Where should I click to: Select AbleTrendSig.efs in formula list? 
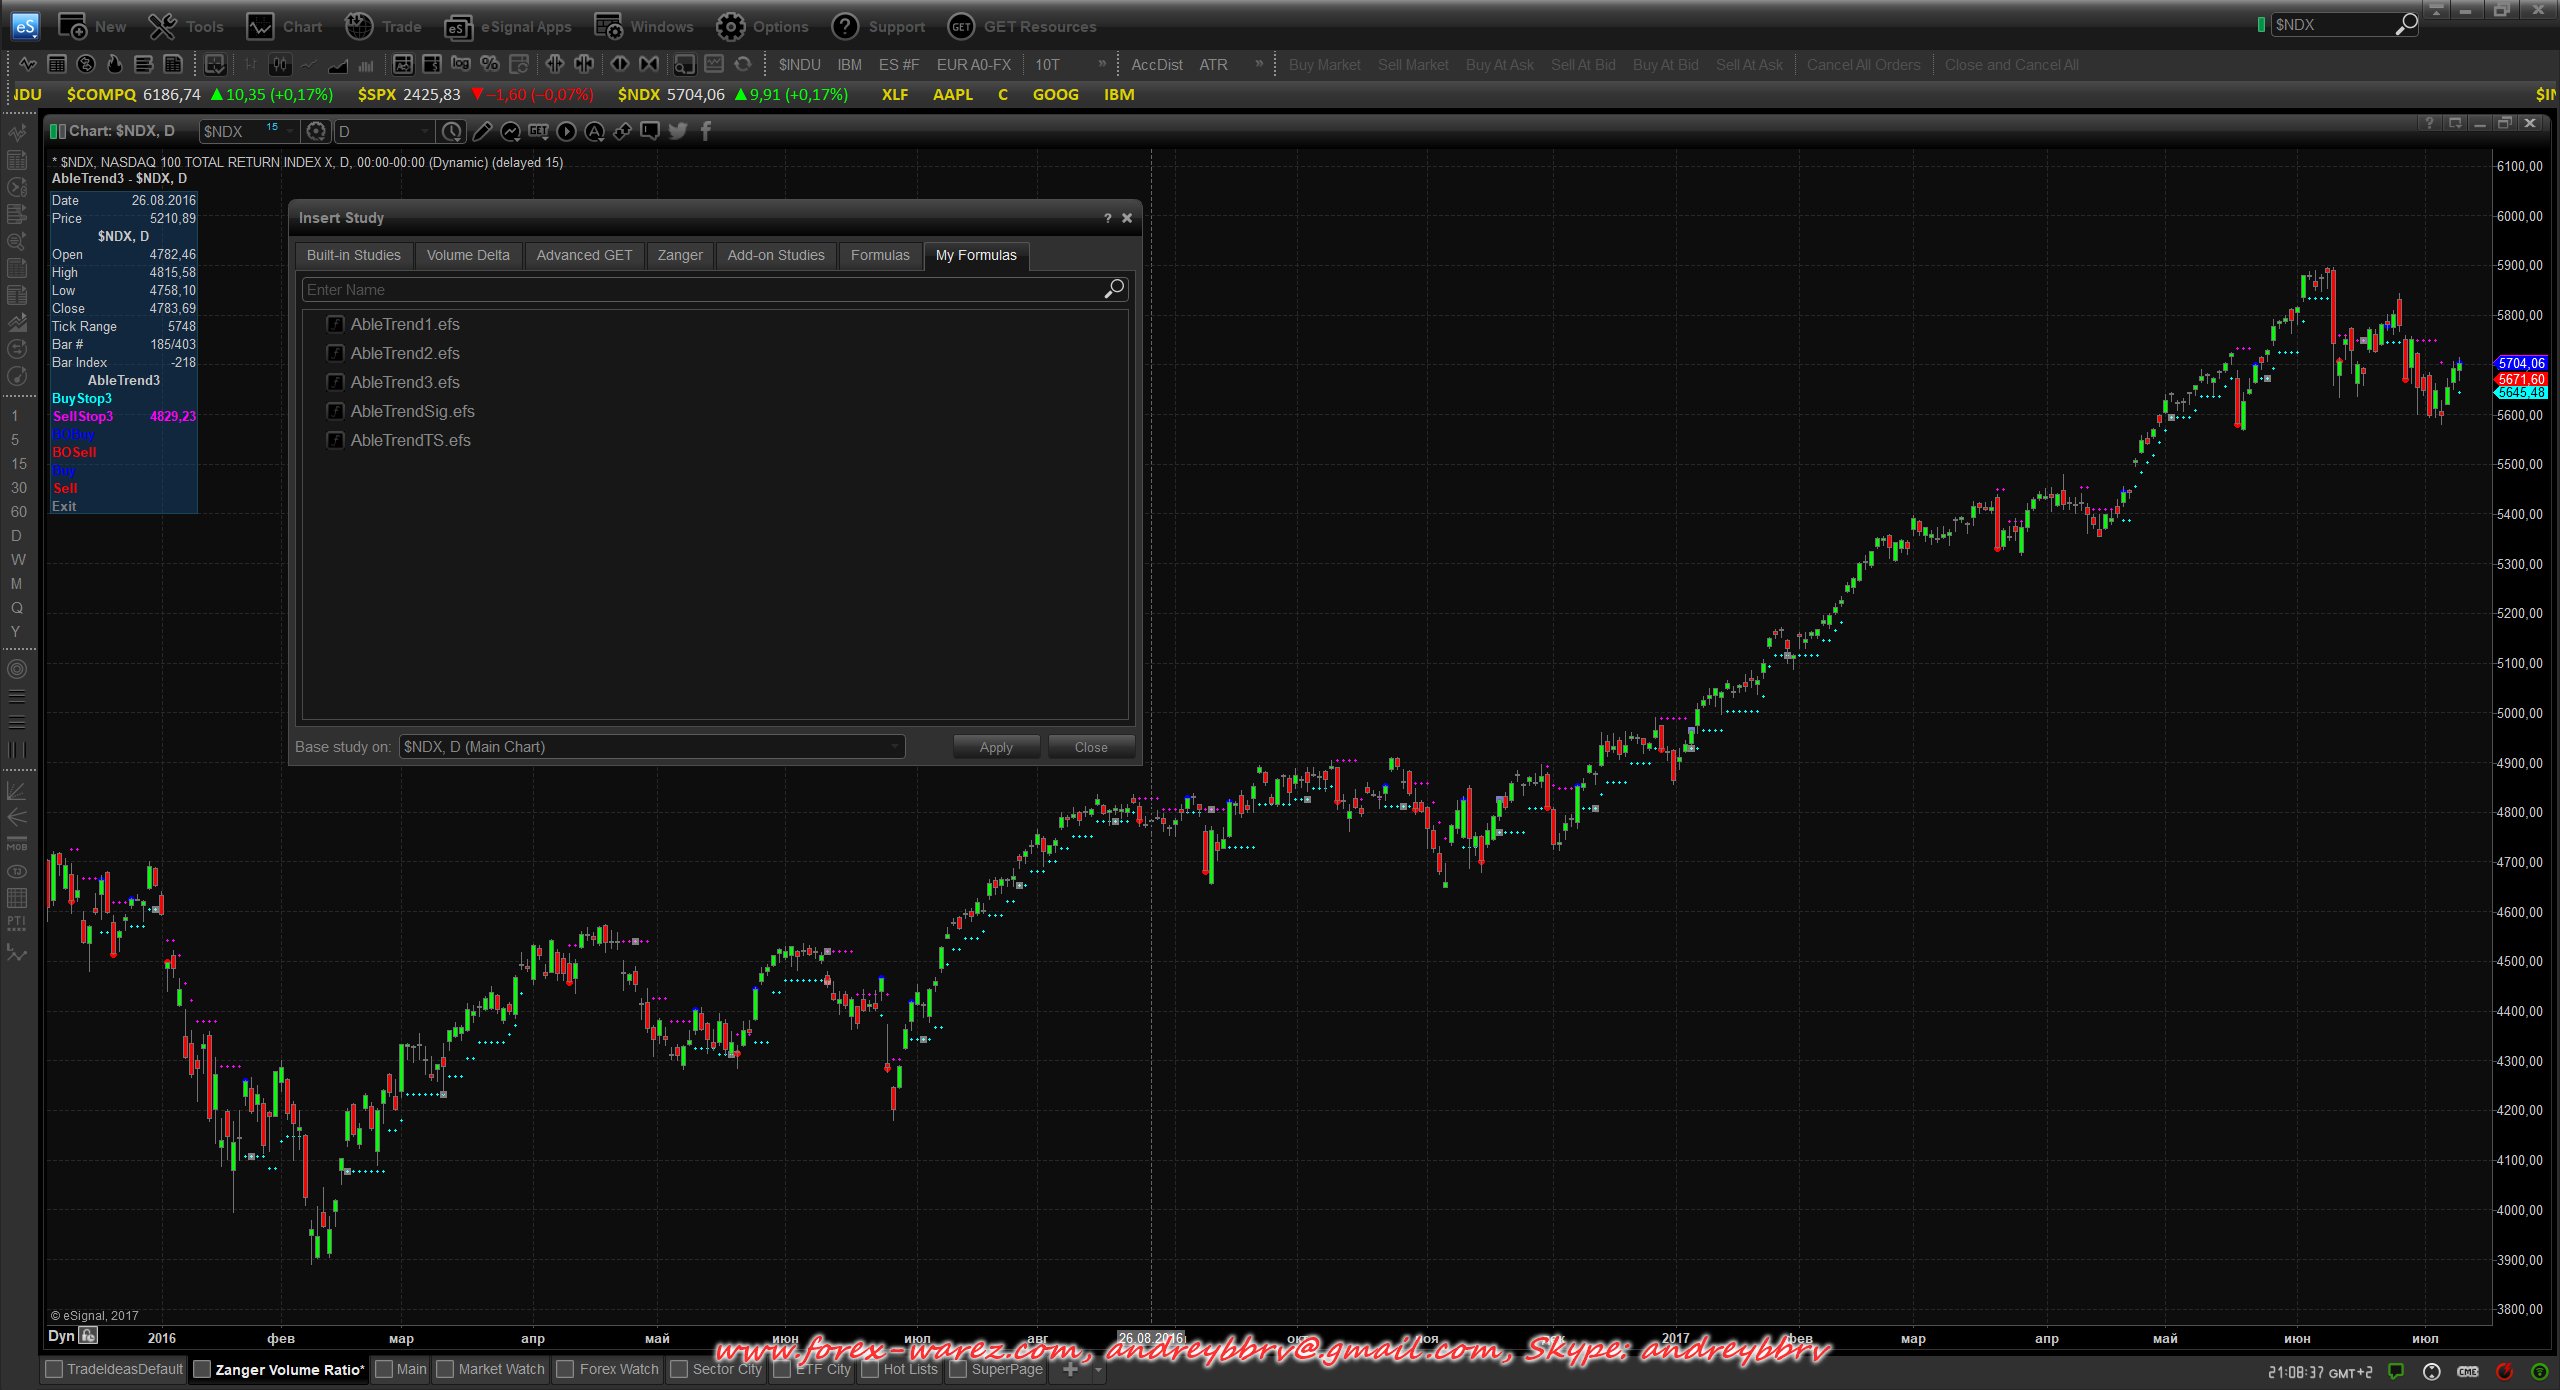click(412, 411)
